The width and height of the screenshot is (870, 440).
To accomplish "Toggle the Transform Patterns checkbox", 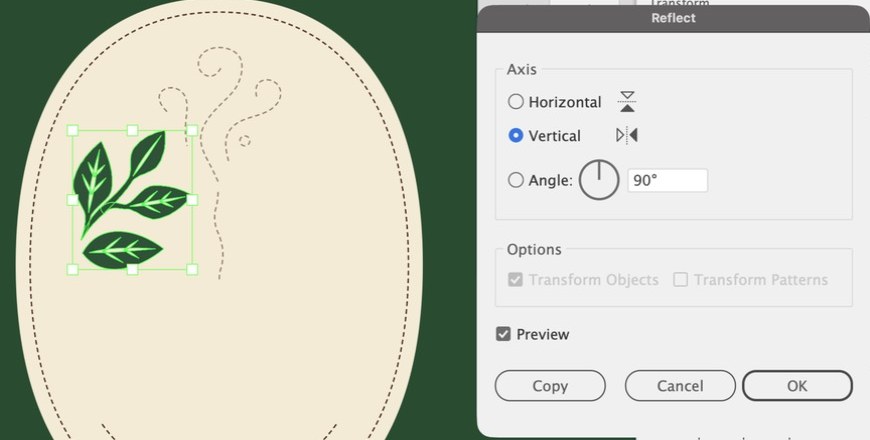I will [x=680, y=280].
